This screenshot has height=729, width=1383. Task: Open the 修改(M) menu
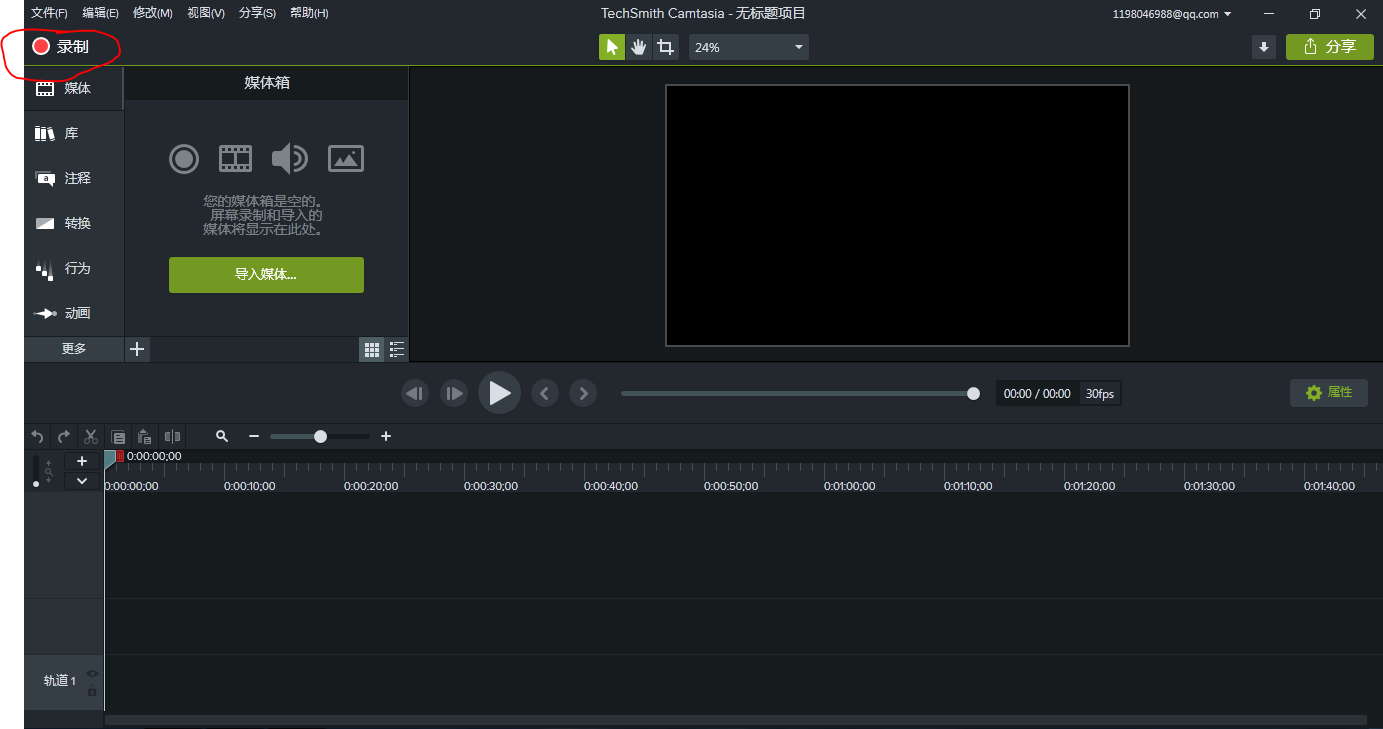153,13
